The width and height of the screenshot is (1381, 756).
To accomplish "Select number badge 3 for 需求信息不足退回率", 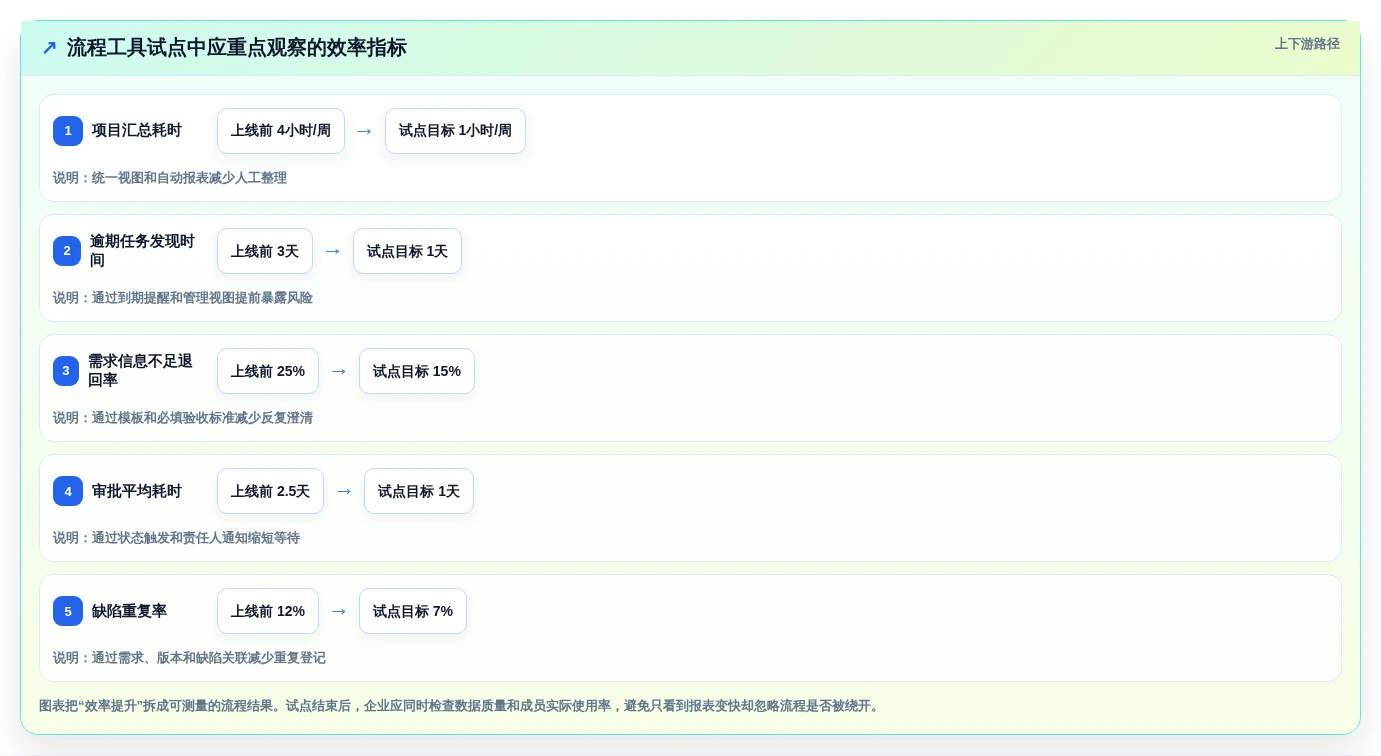I will [66, 371].
